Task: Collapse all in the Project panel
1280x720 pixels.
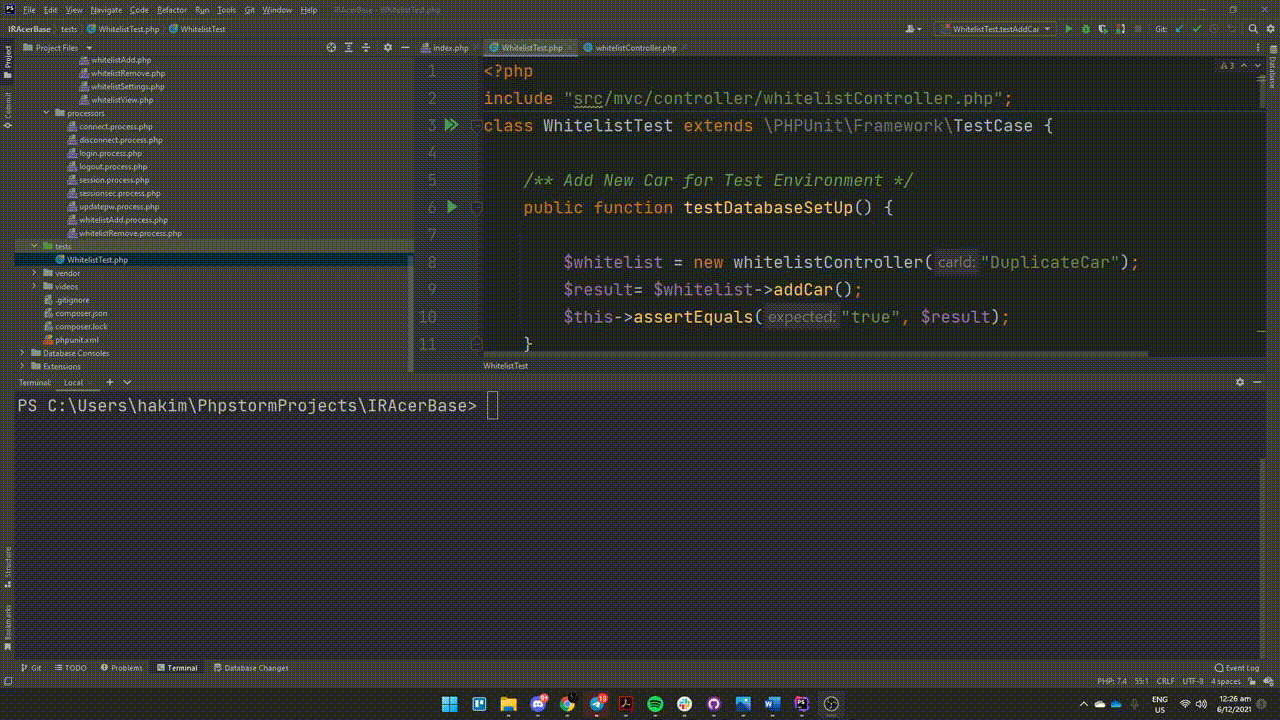Action: point(368,47)
